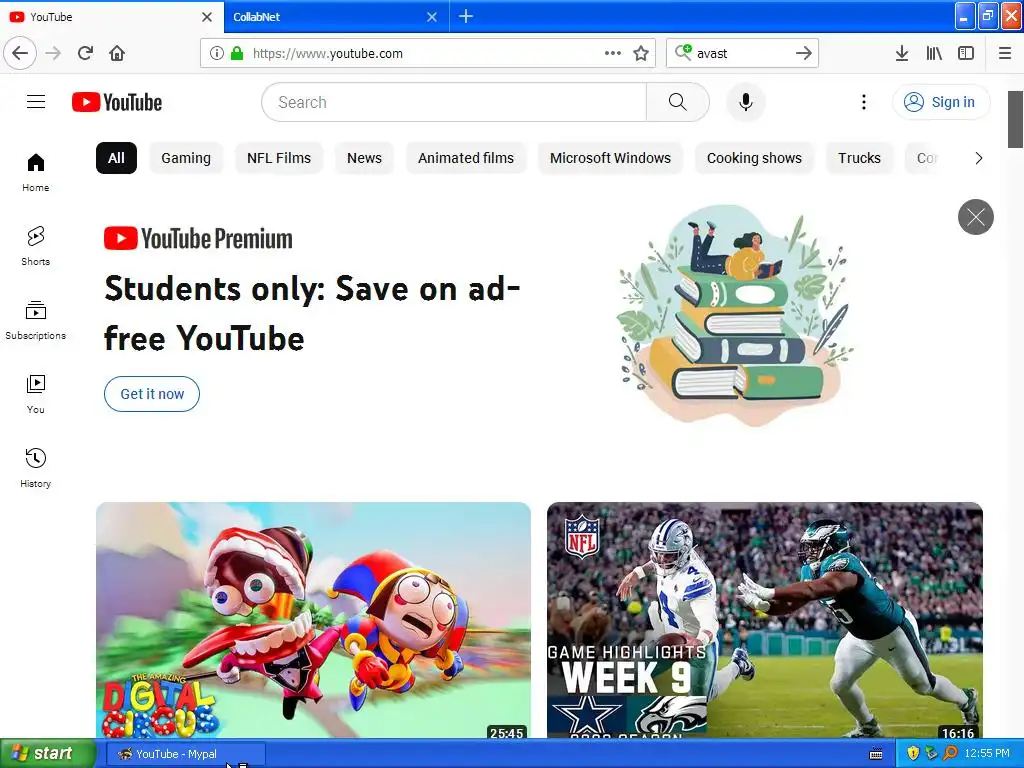Image resolution: width=1024 pixels, height=768 pixels.
Task: Open the You section in sidebar
Action: [x=36, y=394]
